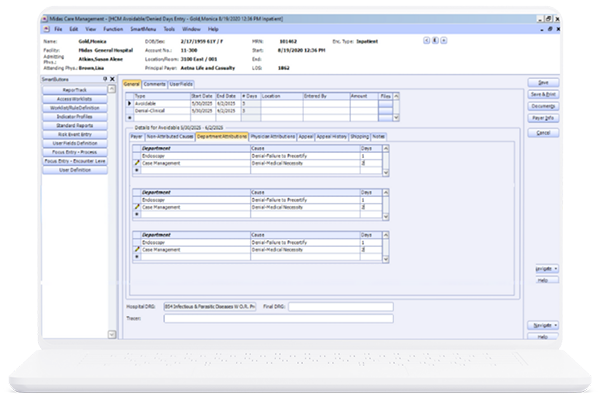Open the Window menu
This screenshot has height=406, width=600.
coord(191,29)
